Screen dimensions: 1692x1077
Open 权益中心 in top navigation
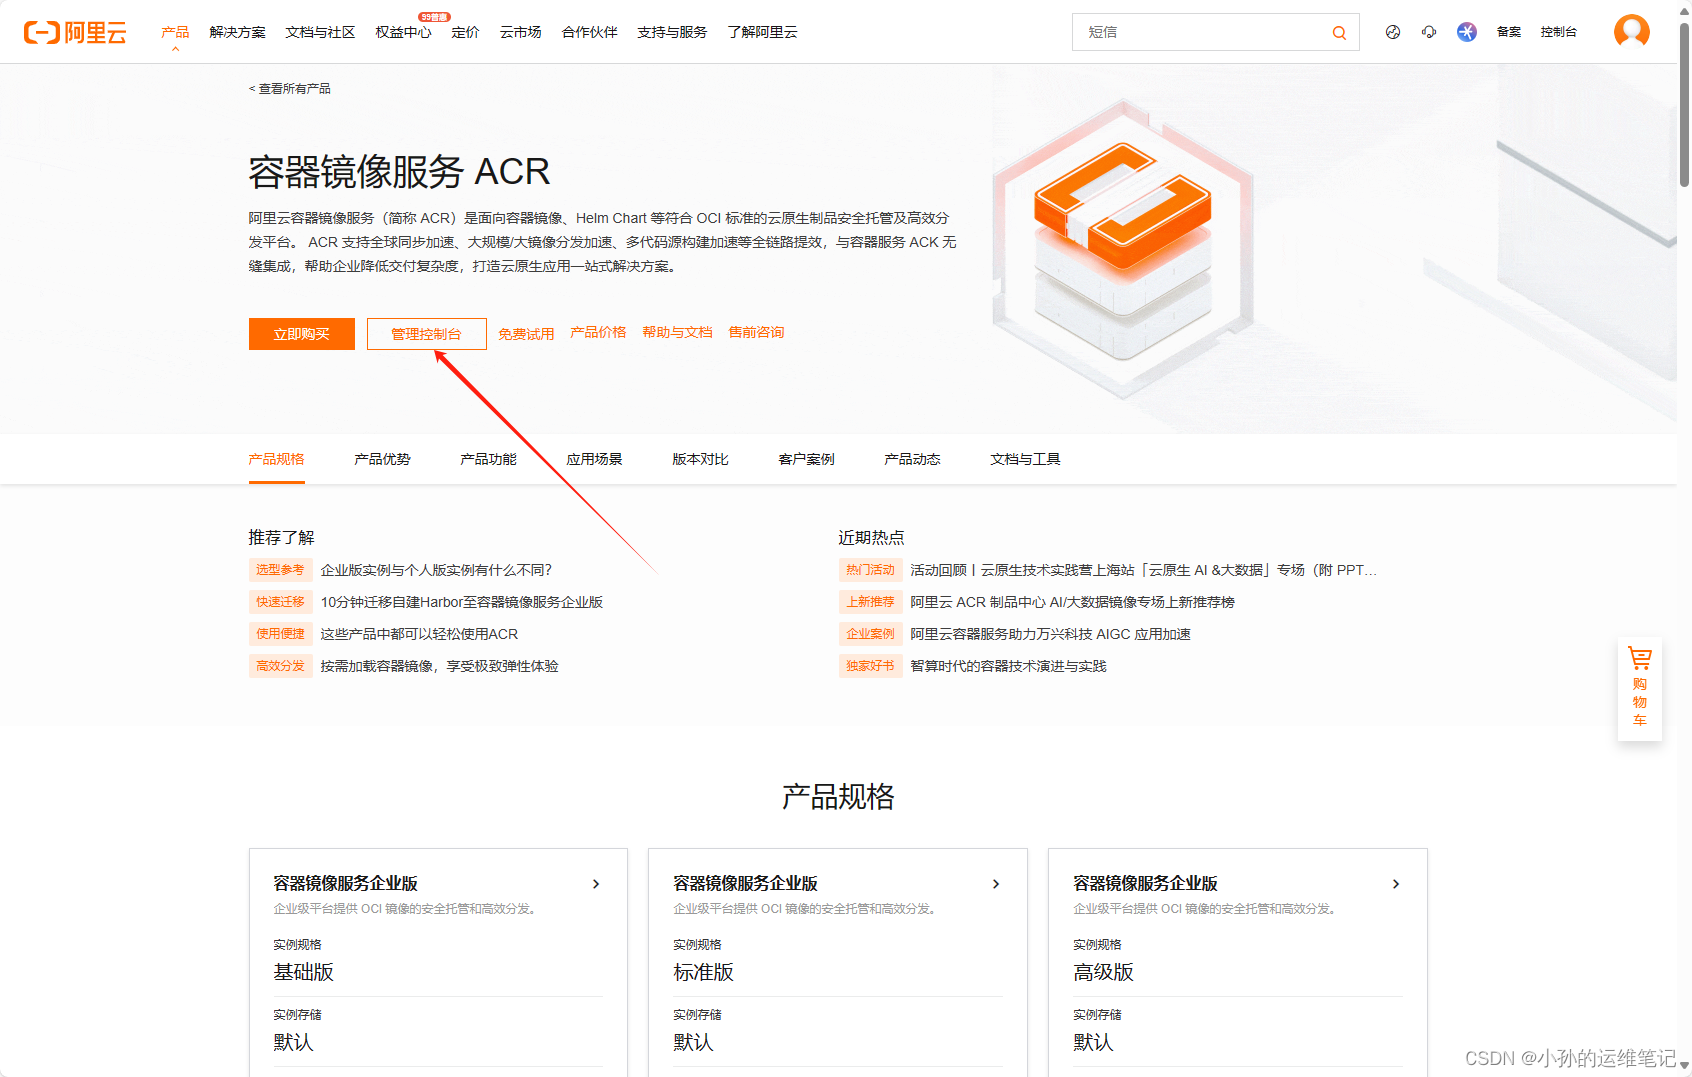pos(403,32)
